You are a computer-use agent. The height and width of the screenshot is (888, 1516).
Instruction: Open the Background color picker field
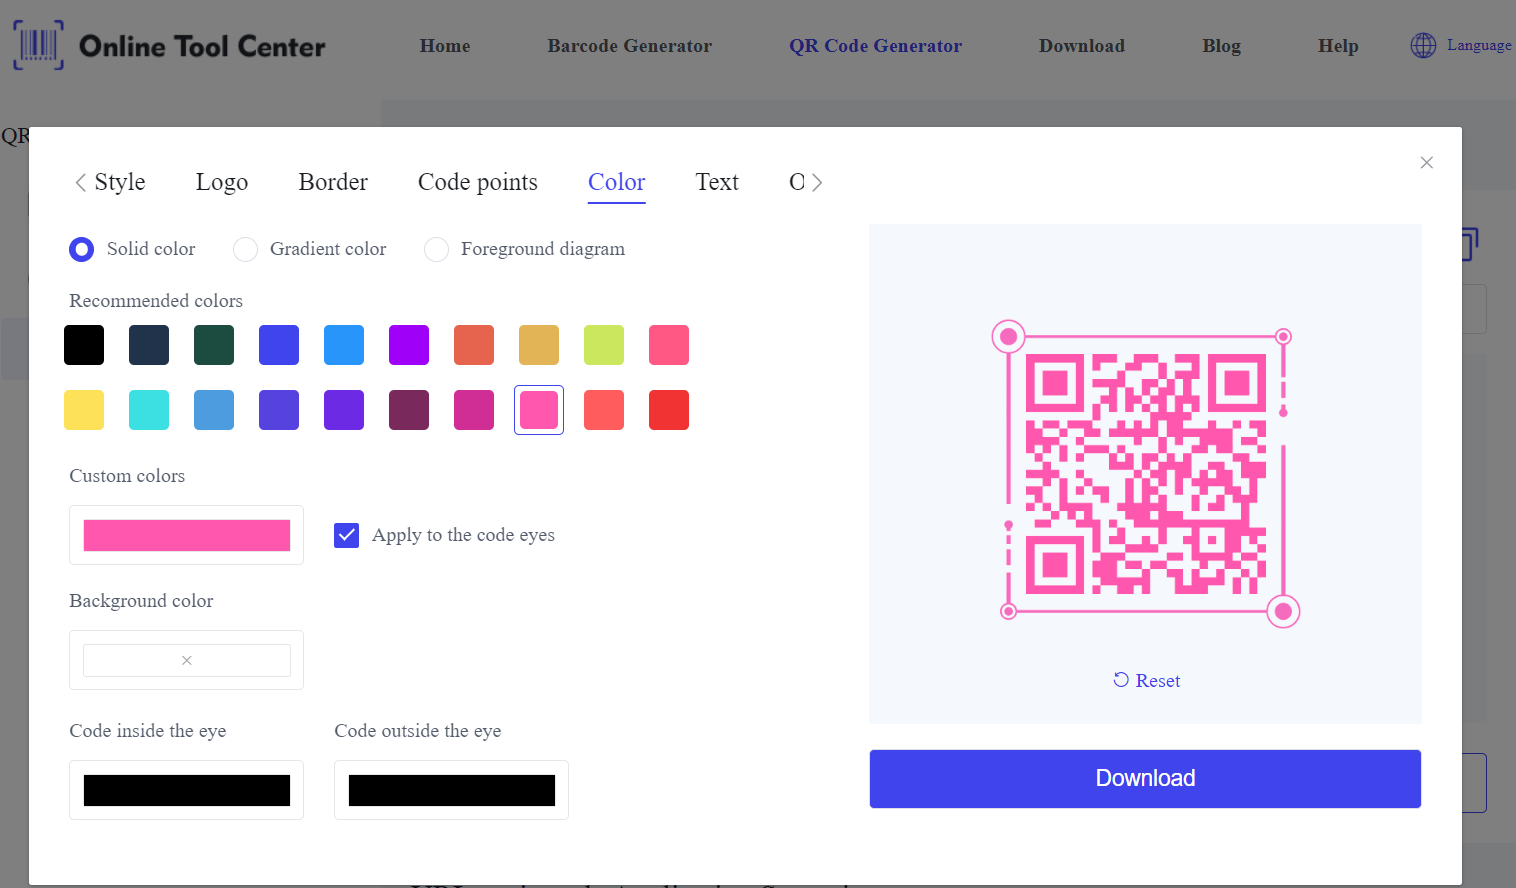click(x=187, y=660)
